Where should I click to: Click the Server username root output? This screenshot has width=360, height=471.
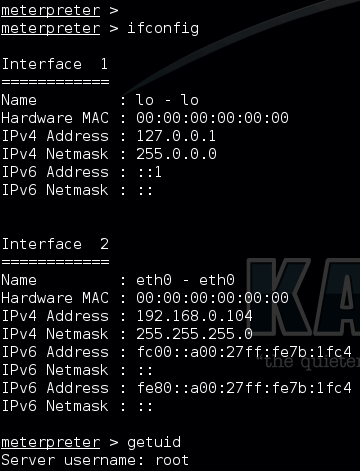point(95,460)
